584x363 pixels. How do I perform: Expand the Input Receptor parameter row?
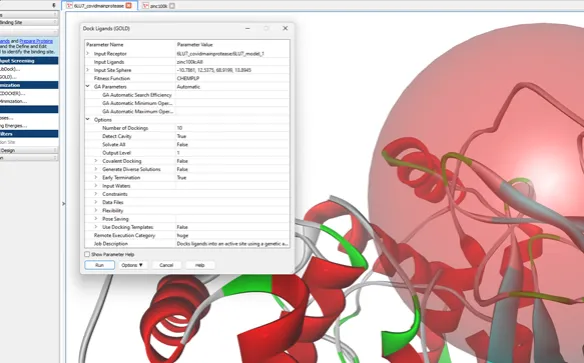click(x=88, y=54)
